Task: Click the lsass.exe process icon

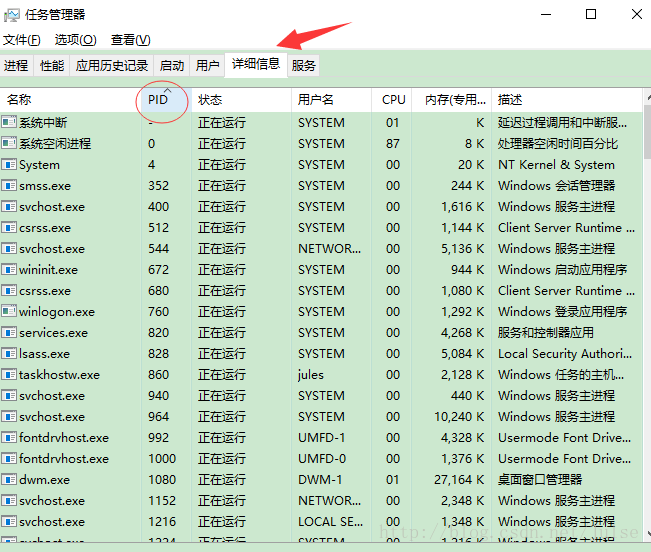Action: coord(10,354)
